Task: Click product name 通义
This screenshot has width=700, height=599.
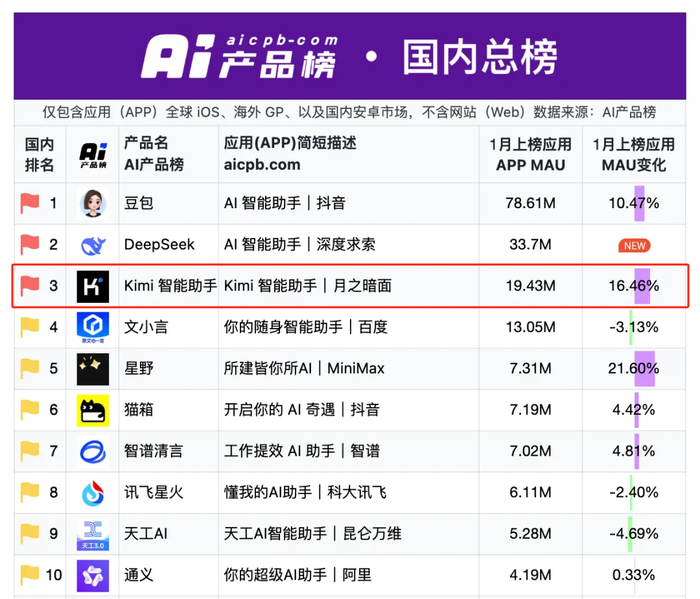Action: coord(139,575)
